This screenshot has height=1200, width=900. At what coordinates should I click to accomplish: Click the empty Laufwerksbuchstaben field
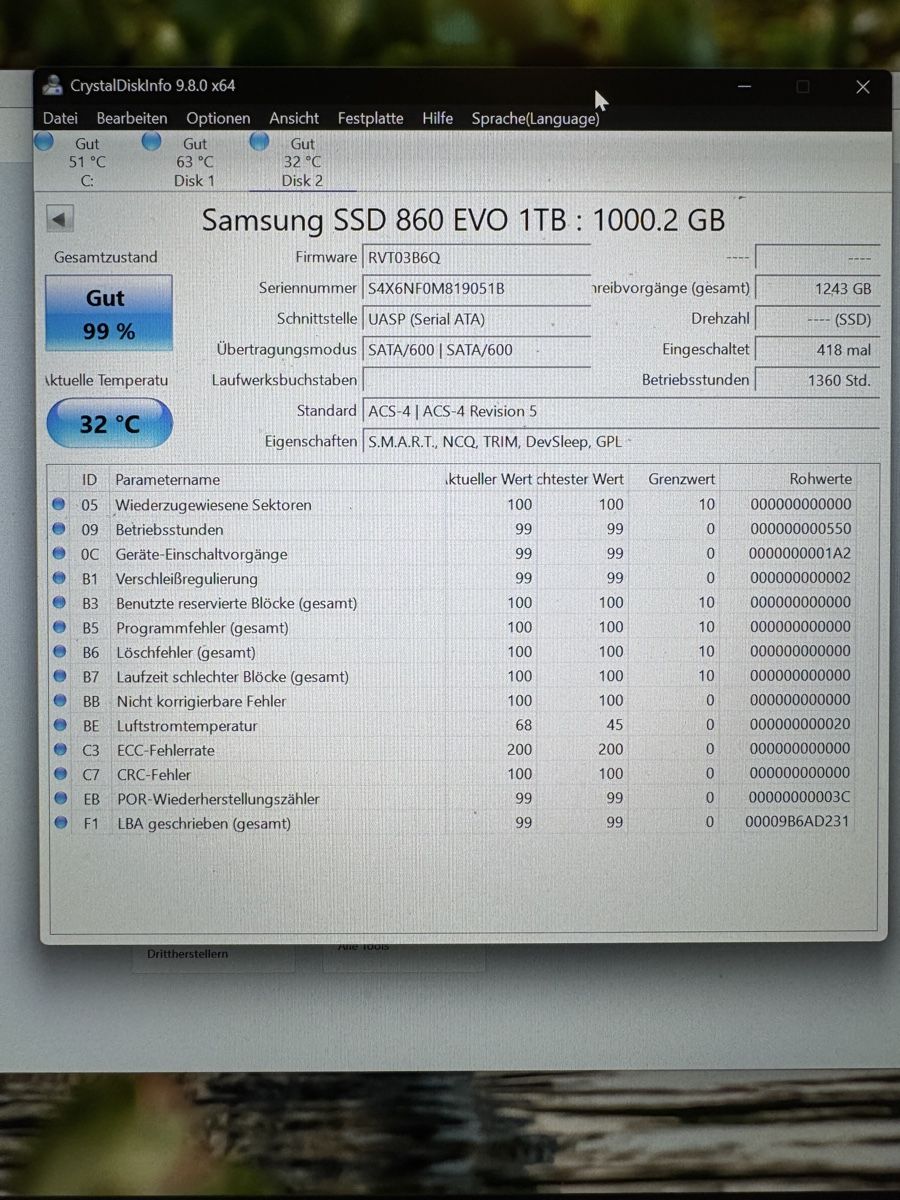(x=476, y=380)
